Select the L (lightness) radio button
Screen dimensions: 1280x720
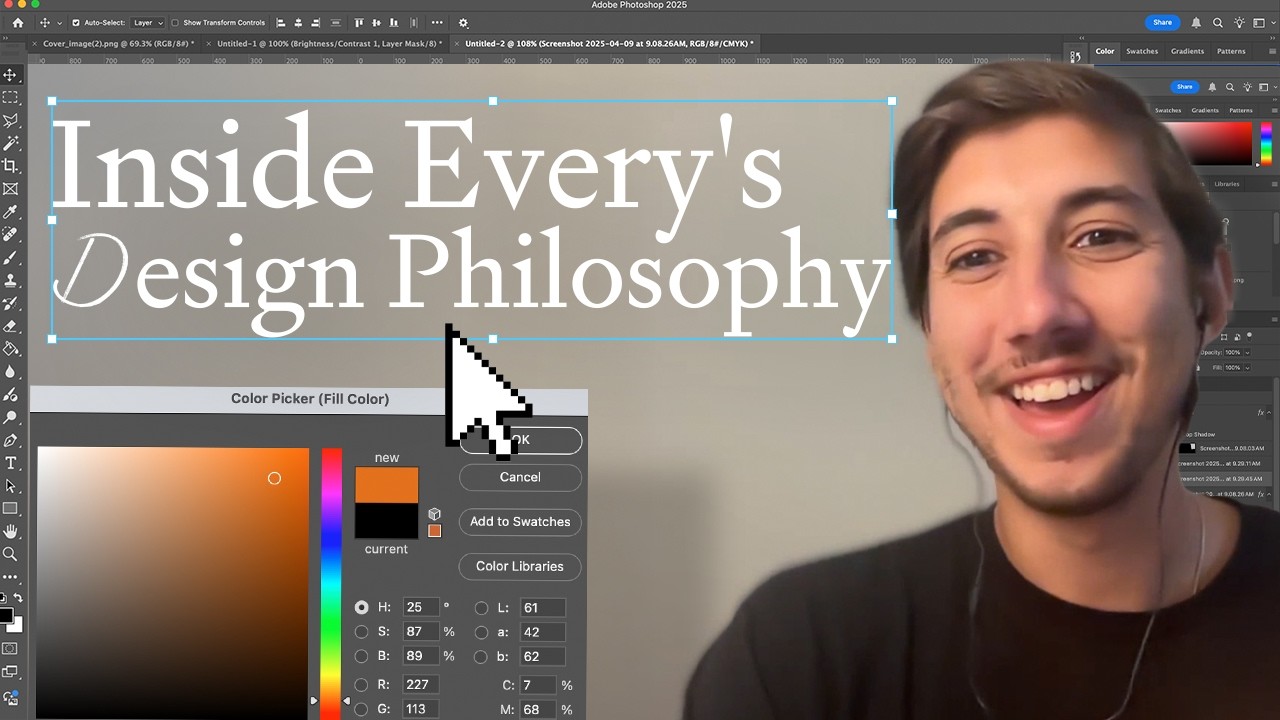(481, 607)
